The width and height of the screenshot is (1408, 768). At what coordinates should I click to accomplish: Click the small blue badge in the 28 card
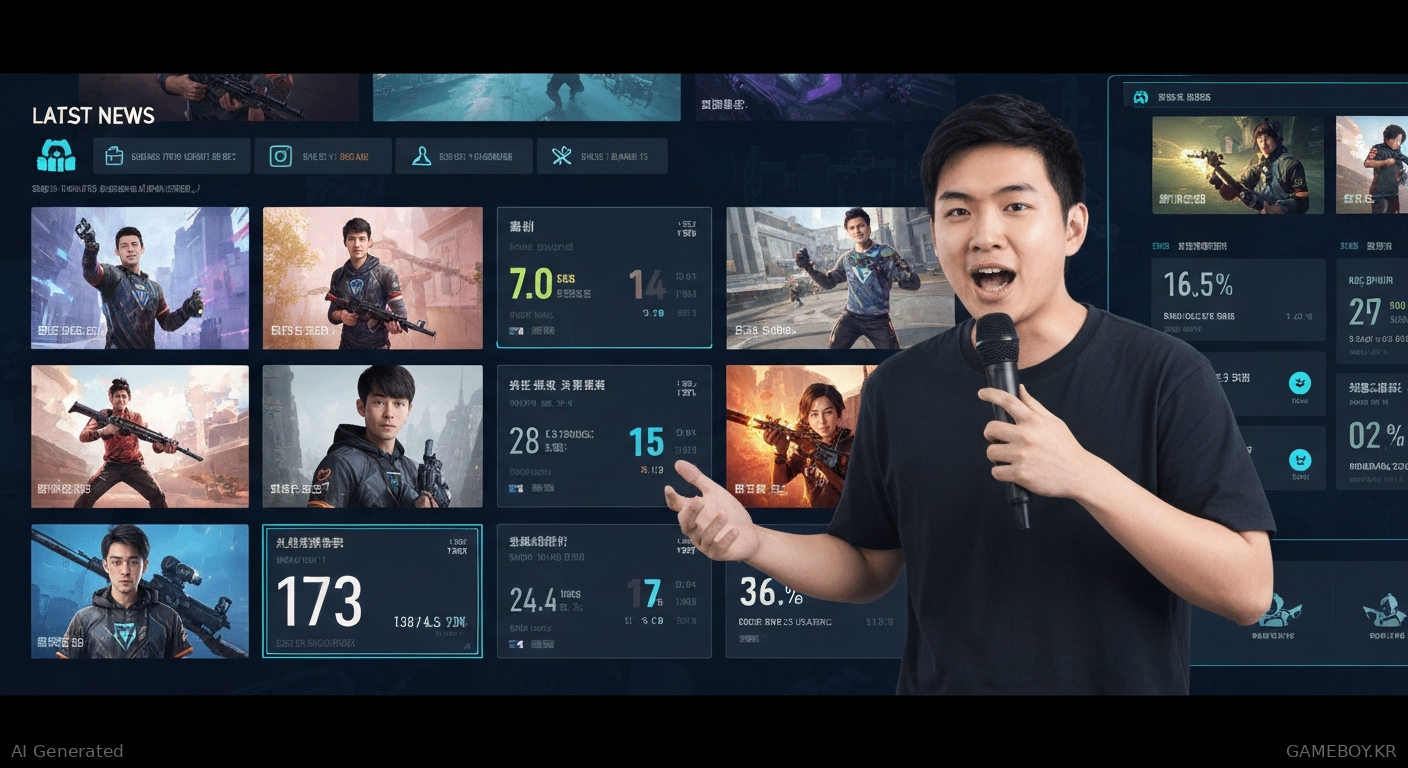[x=516, y=488]
